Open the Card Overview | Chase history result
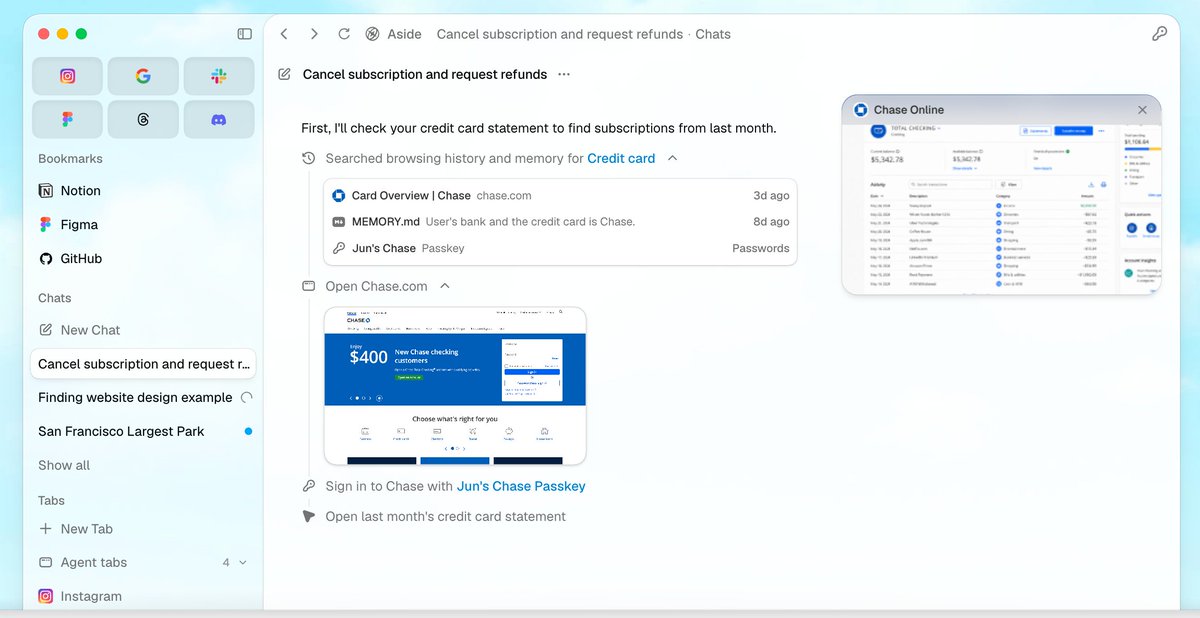The height and width of the screenshot is (618, 1200). 560,196
